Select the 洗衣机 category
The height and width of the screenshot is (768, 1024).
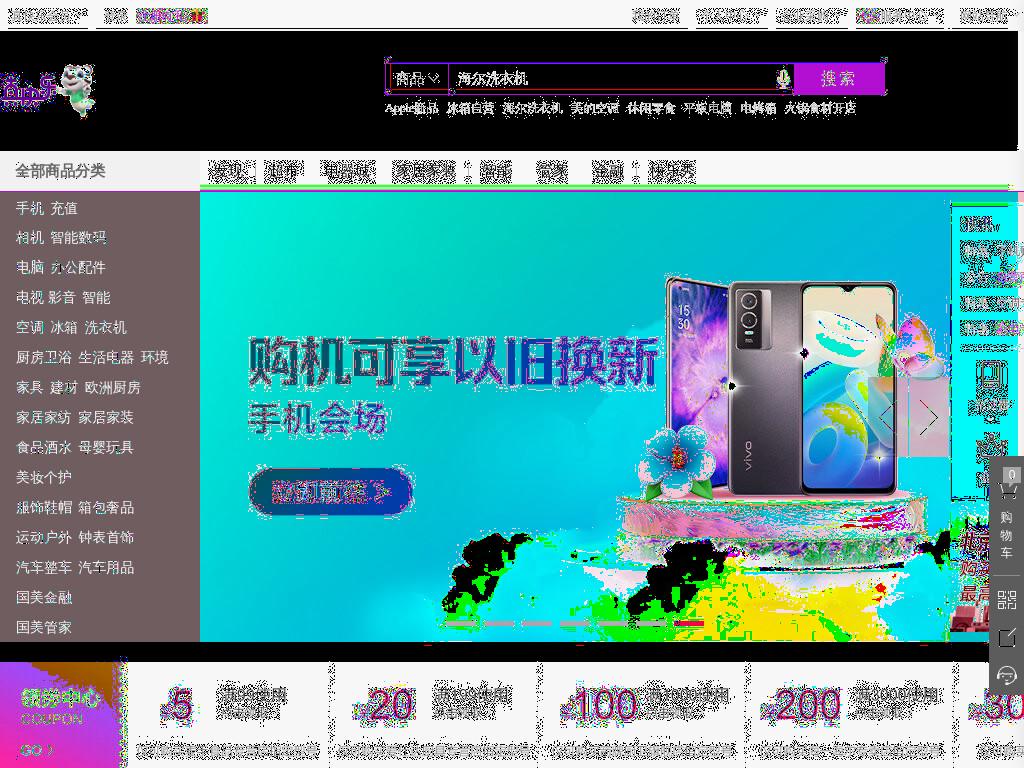[x=106, y=328]
